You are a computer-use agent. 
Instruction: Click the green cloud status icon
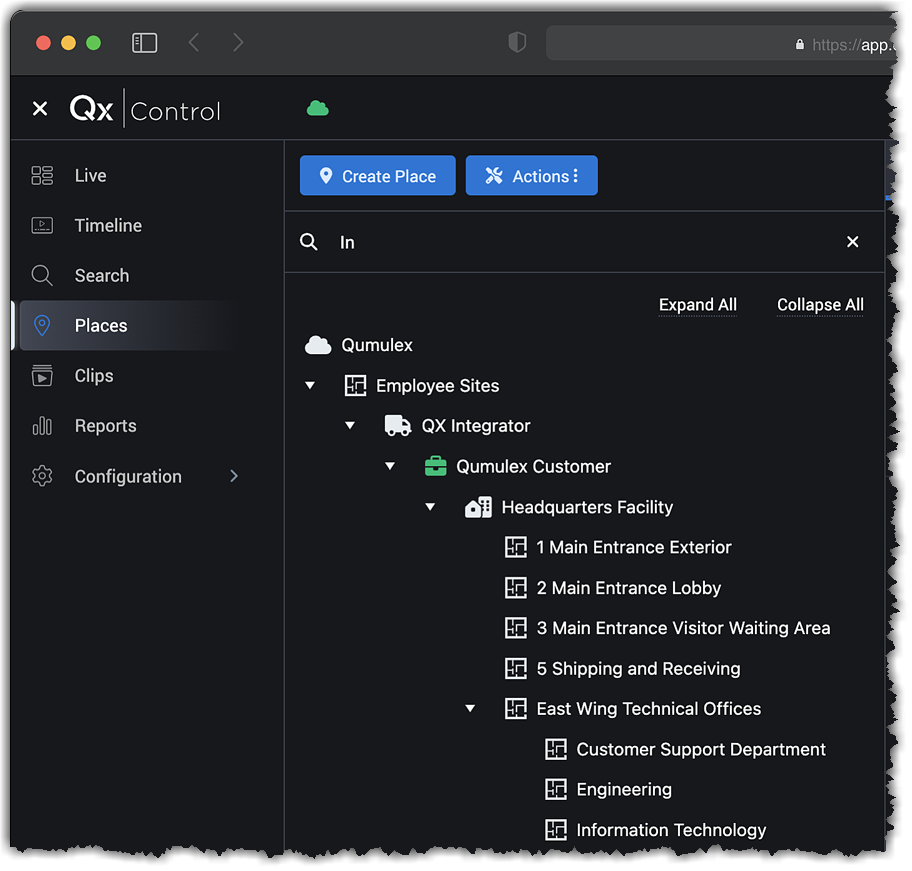[x=317, y=108]
